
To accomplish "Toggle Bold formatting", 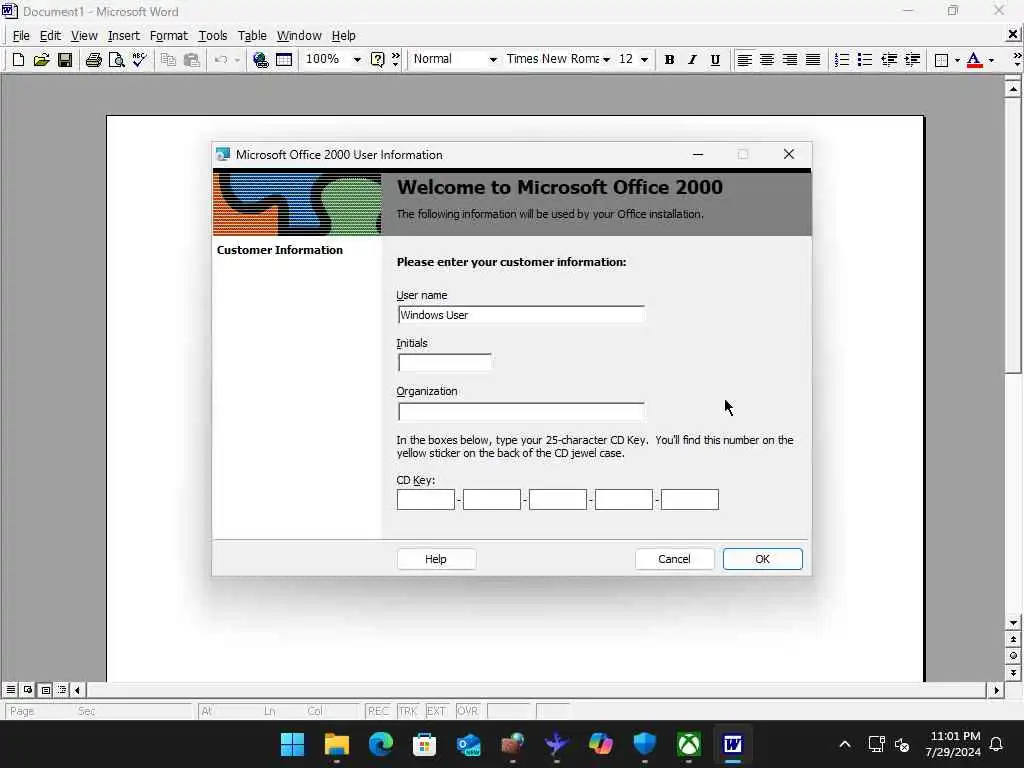I will coord(669,60).
